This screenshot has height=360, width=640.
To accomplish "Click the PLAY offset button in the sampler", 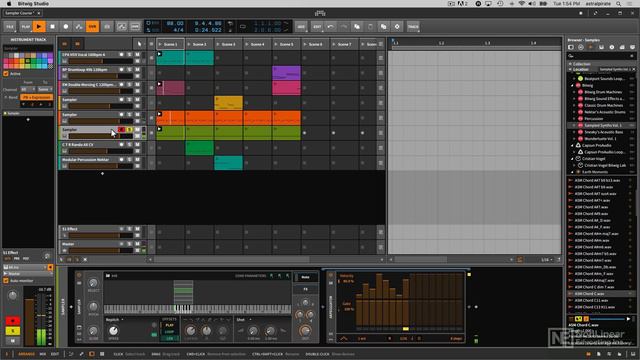I will pyautogui.click(x=169, y=325).
